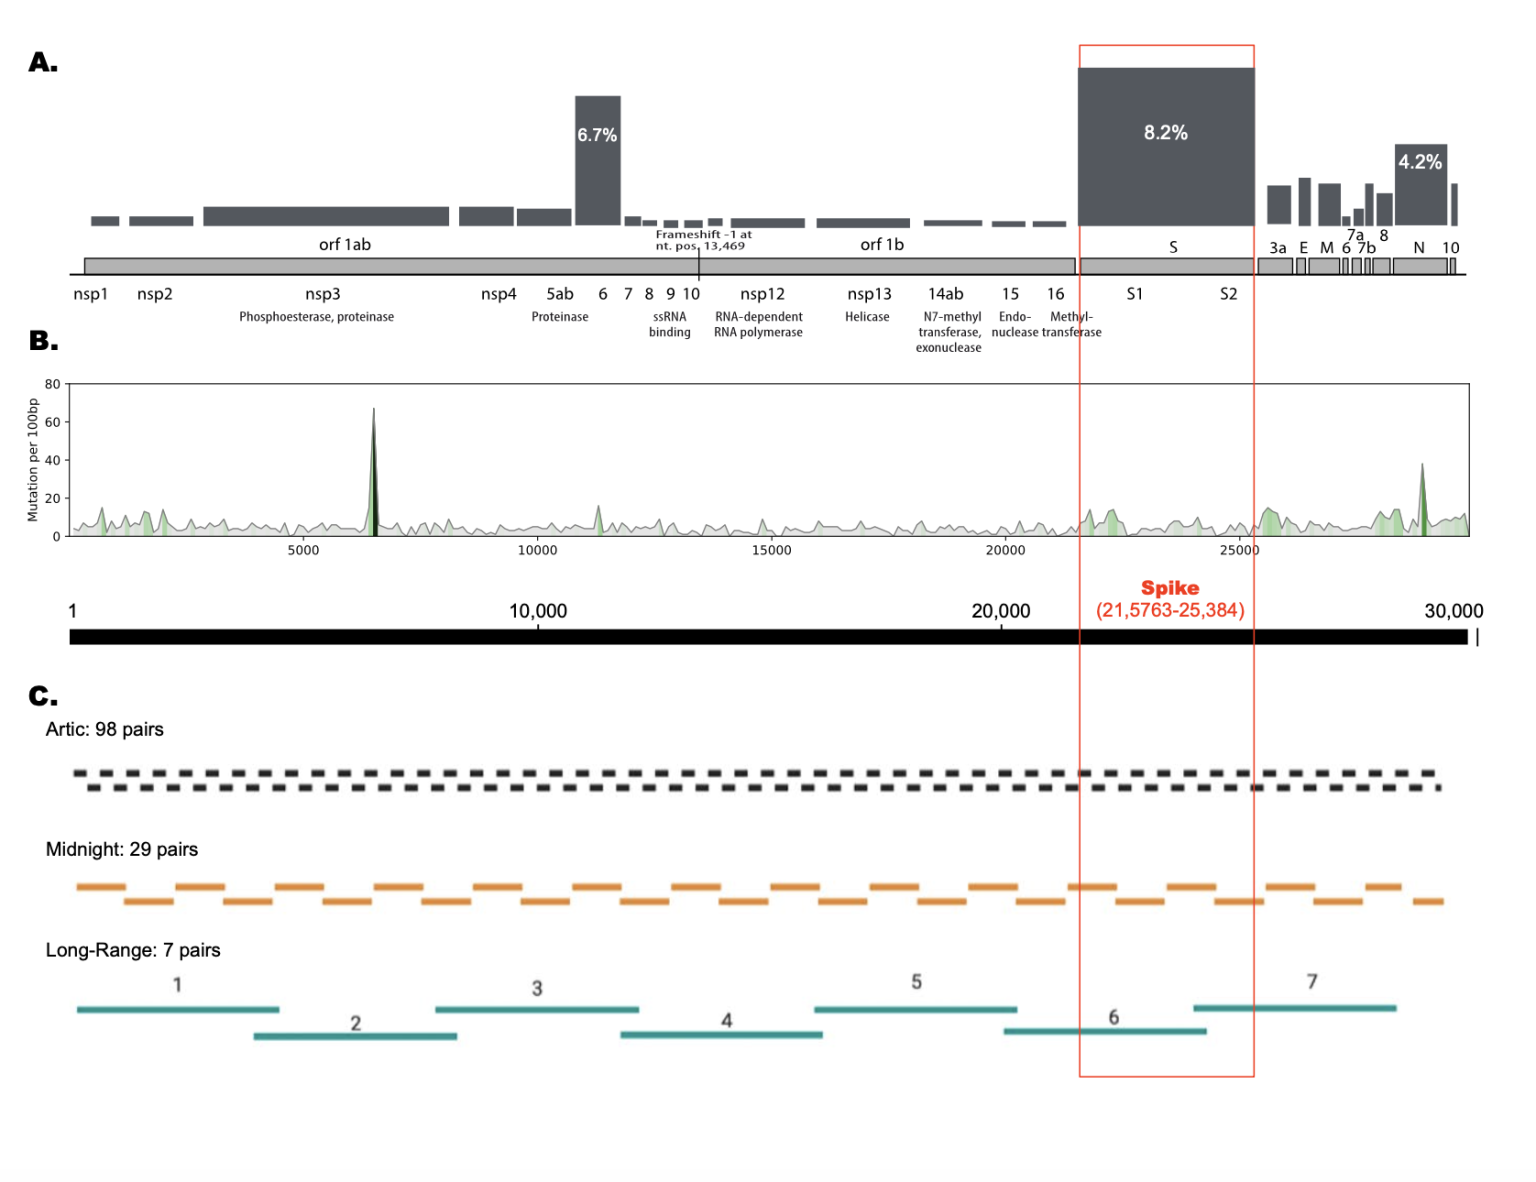Viewport: 1536px width, 1182px height.
Task: Click the 'Artic: 98 pairs' label
Action: pos(105,730)
